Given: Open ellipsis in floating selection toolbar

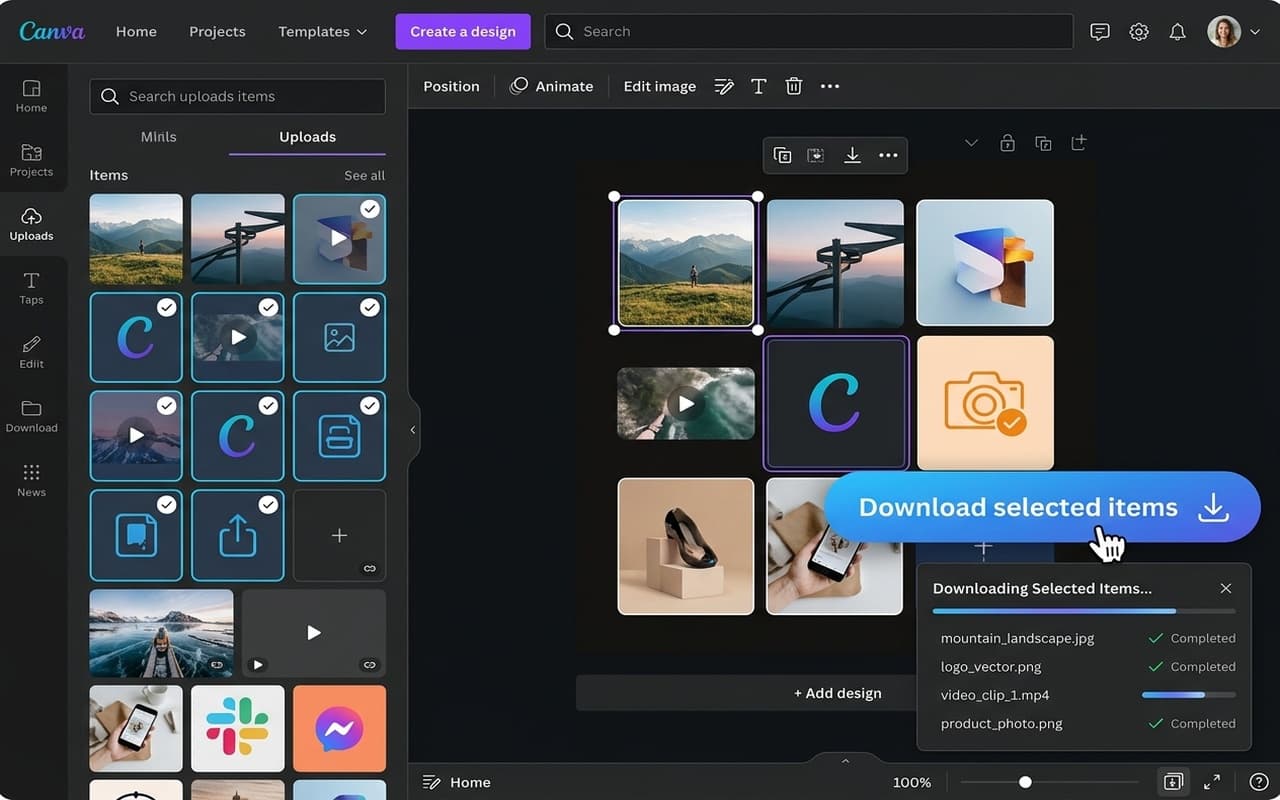Looking at the screenshot, I should point(888,156).
